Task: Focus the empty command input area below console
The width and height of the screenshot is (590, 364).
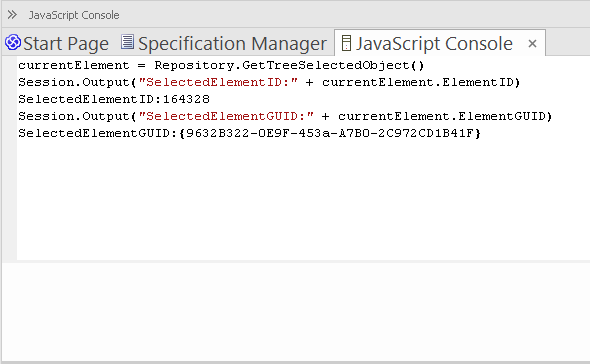Action: [x=296, y=312]
